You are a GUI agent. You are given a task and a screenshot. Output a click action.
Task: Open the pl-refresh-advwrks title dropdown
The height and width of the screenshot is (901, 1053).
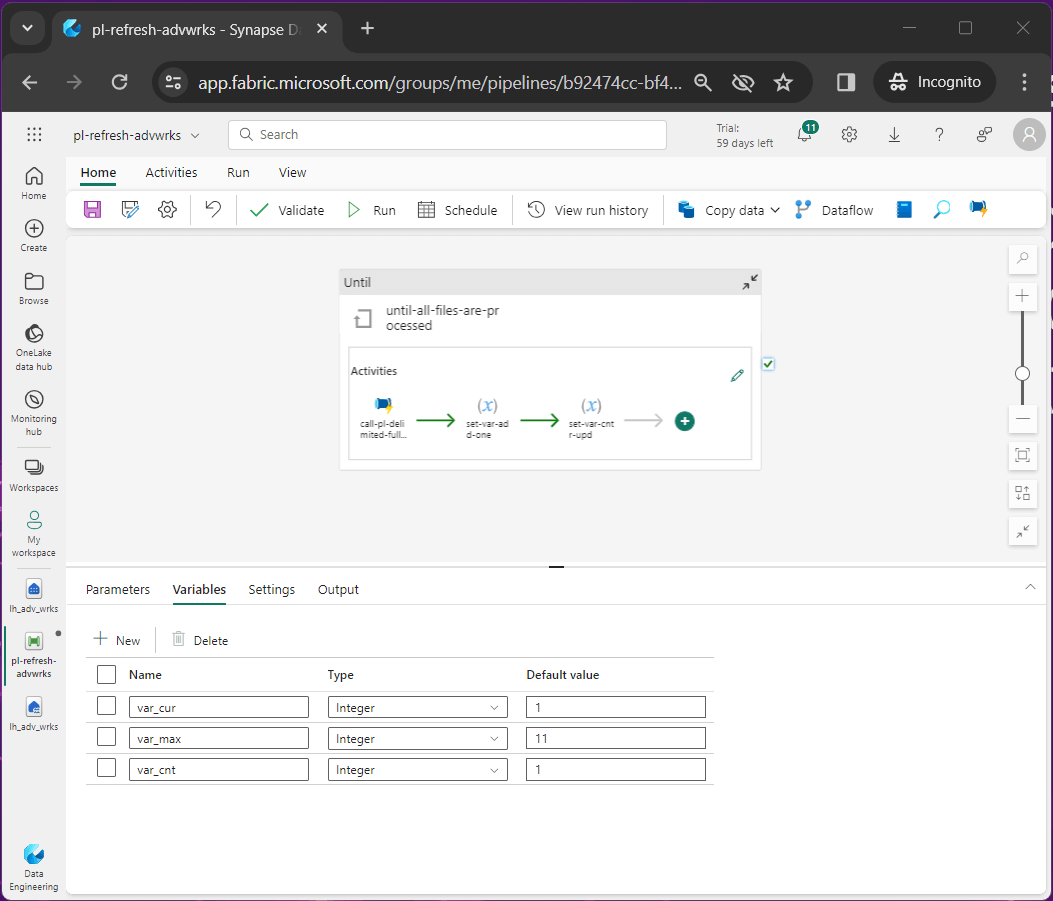[195, 135]
